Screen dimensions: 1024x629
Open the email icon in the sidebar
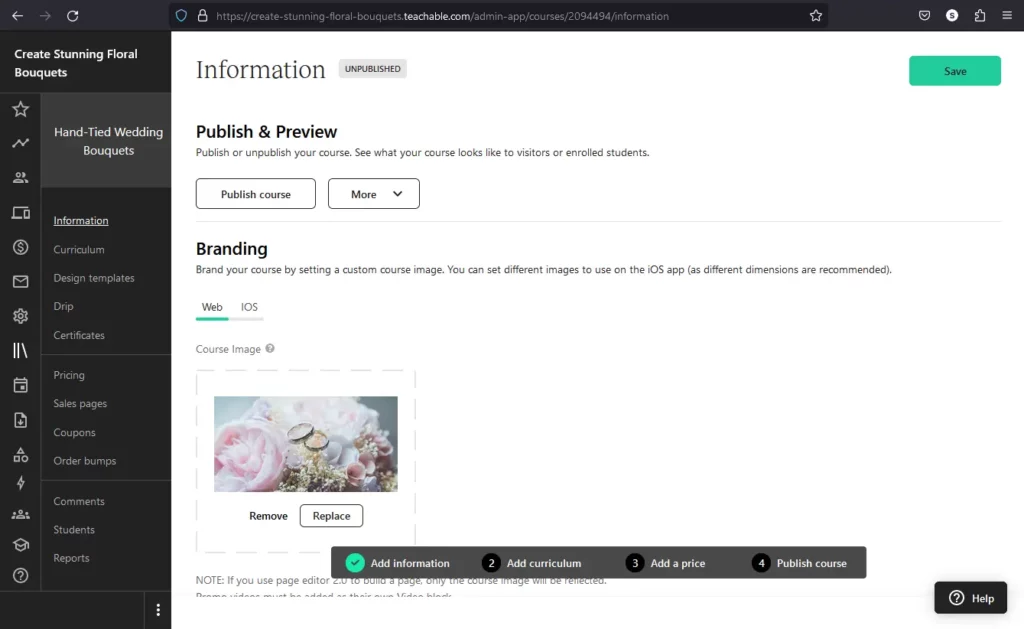coord(20,281)
